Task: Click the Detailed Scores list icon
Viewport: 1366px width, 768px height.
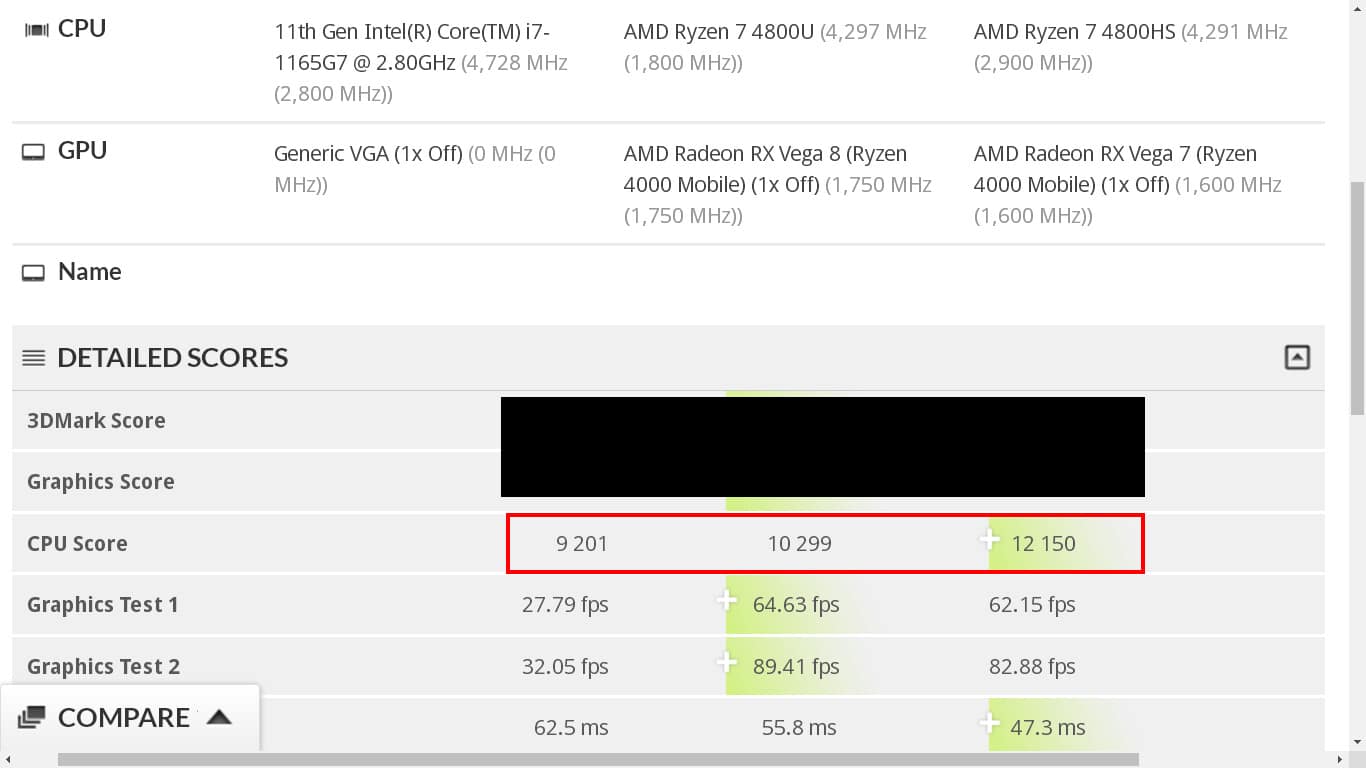Action: pyautogui.click(x=34, y=358)
